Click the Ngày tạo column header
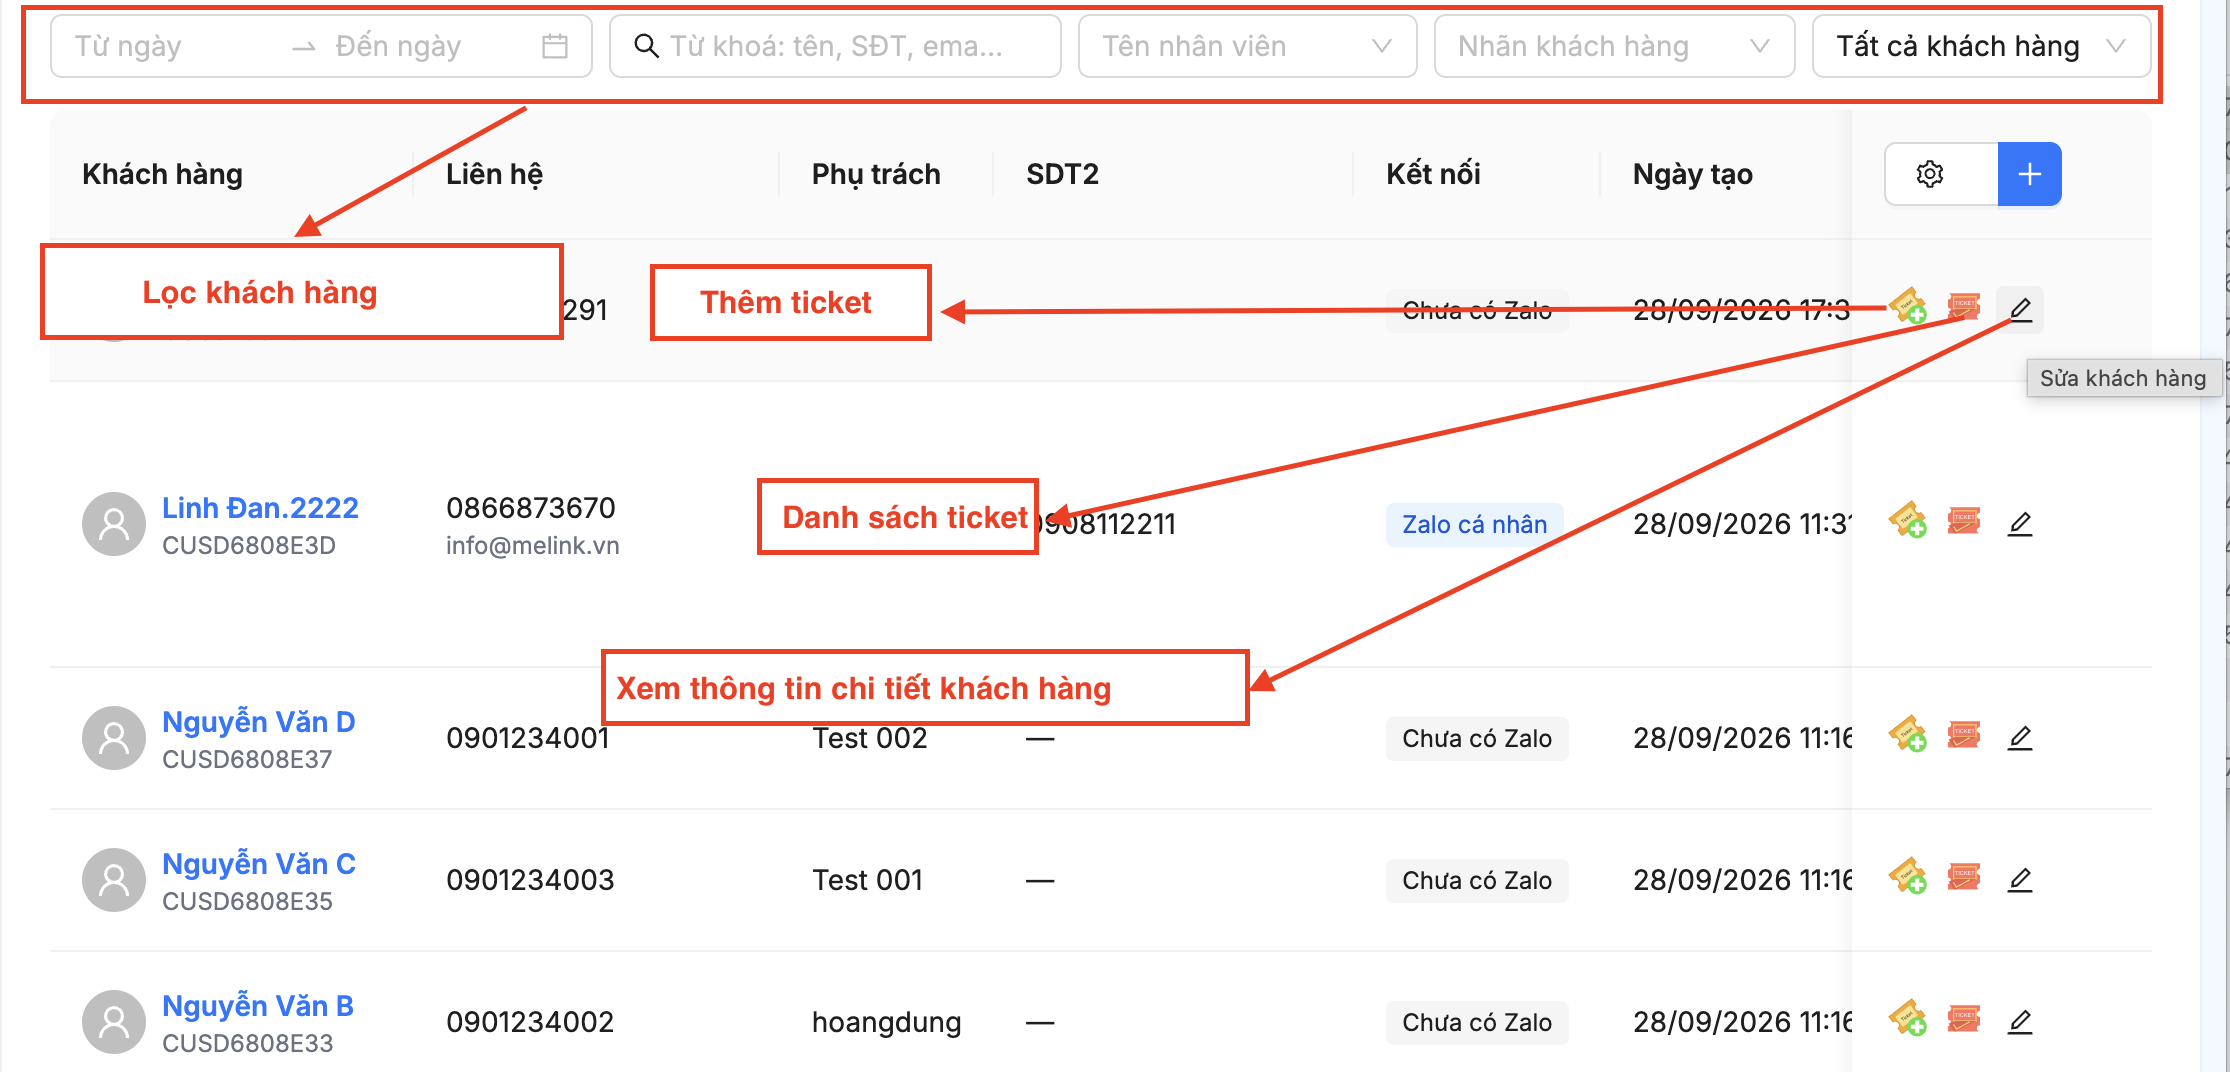The width and height of the screenshot is (2230, 1072). (1692, 174)
